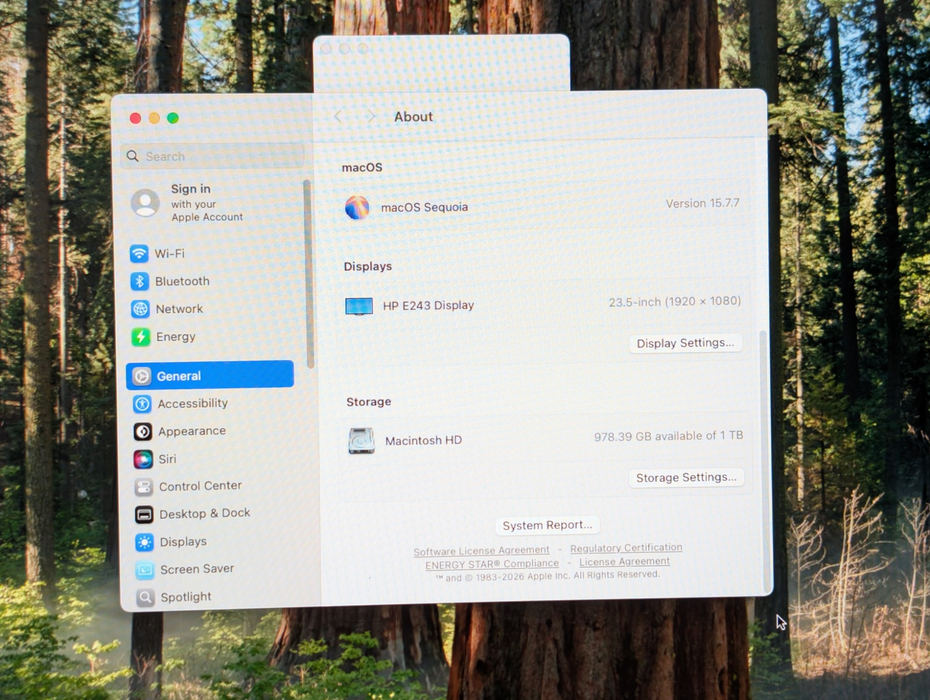Click Sign in with your Apple Account
Image resolution: width=930 pixels, height=700 pixels.
pyautogui.click(x=208, y=202)
